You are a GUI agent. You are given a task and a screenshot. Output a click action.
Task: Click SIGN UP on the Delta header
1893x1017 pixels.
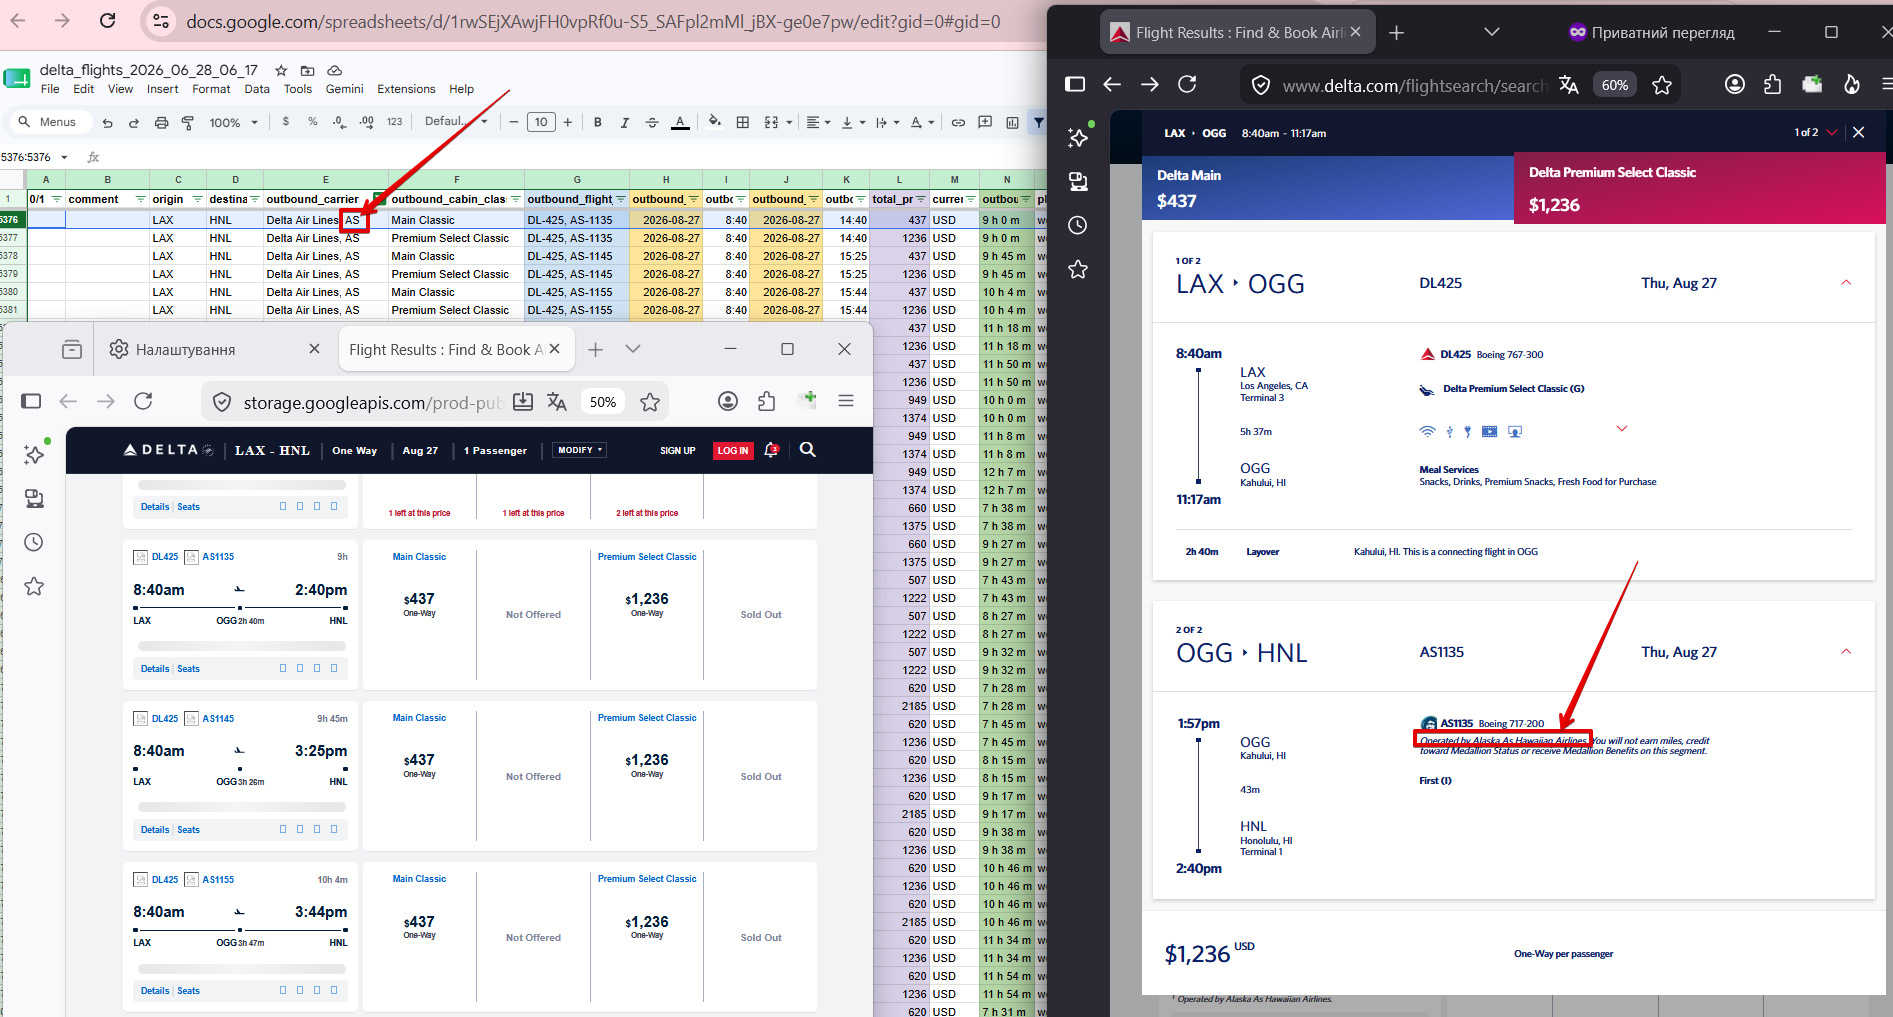tap(678, 451)
